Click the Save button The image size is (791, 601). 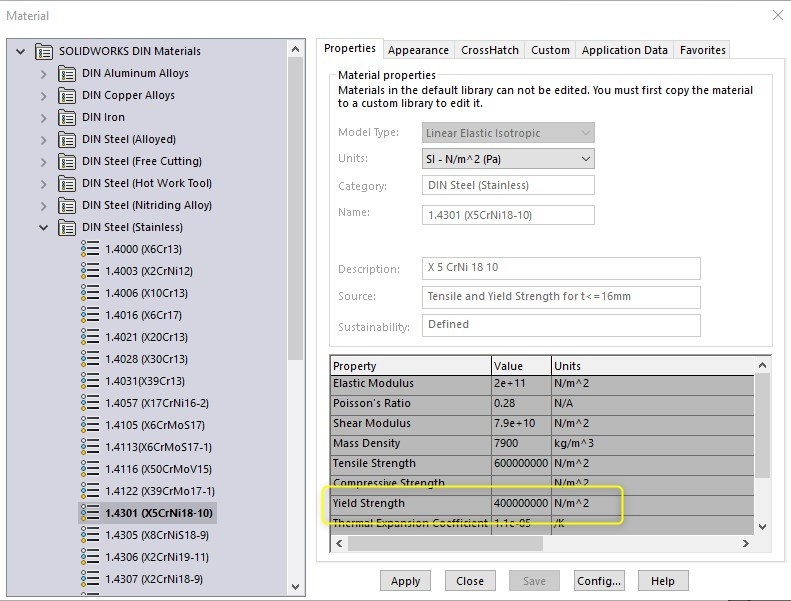click(534, 581)
